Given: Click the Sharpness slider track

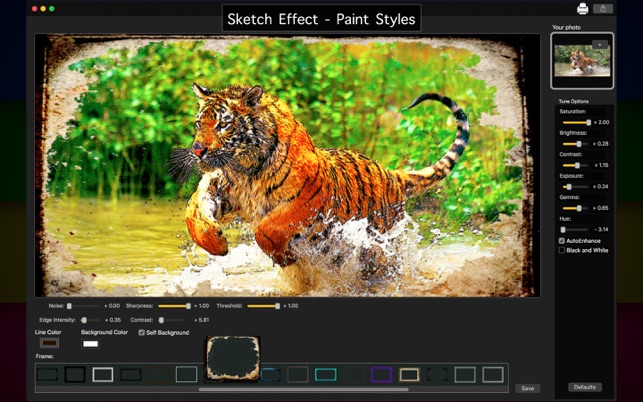Looking at the screenshot, I should point(174,306).
